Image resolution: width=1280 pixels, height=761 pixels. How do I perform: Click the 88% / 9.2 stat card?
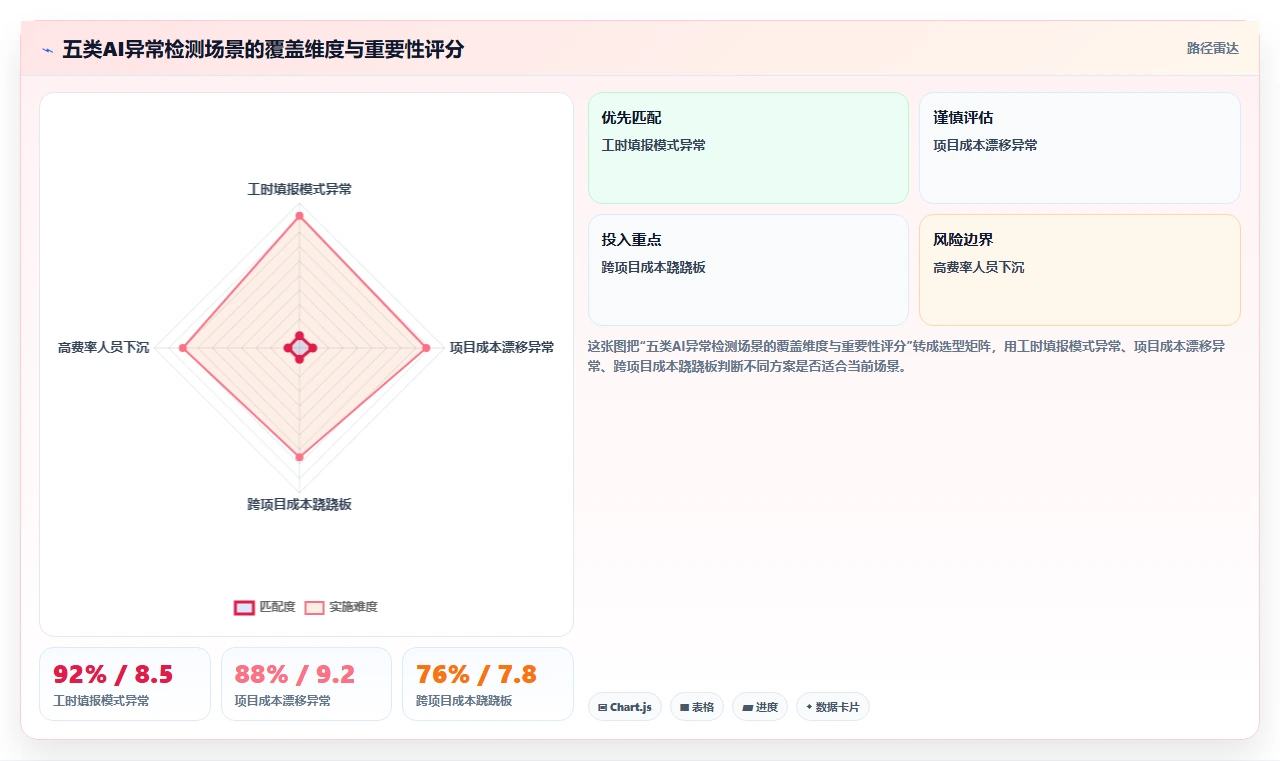click(x=306, y=684)
